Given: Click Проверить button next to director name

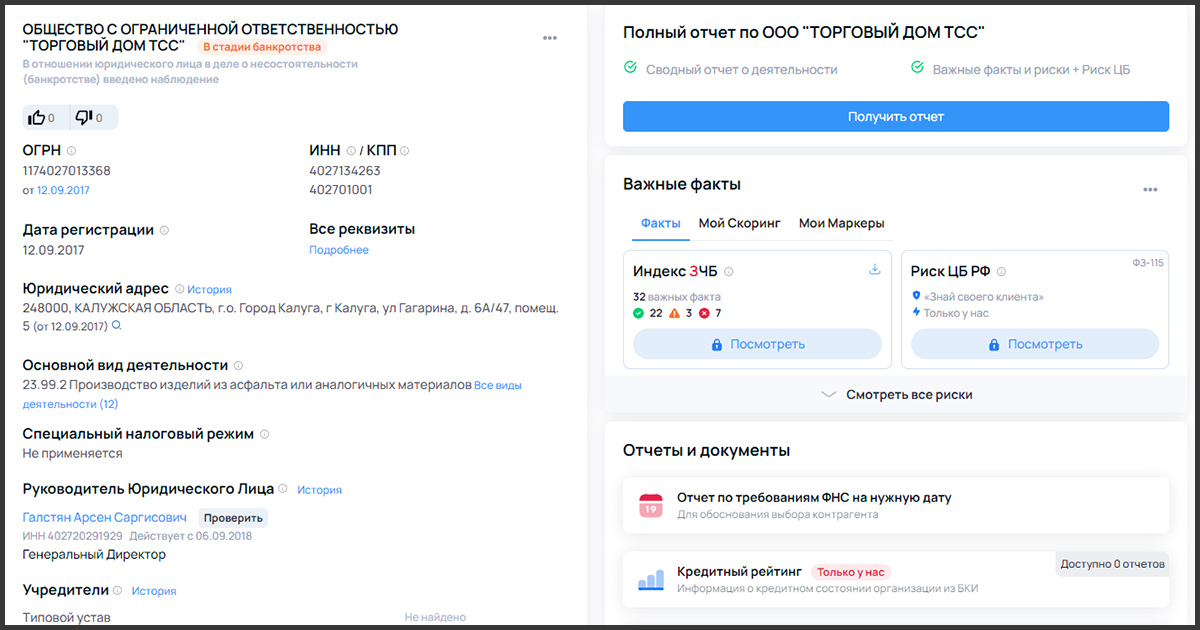Looking at the screenshot, I should tap(233, 518).
